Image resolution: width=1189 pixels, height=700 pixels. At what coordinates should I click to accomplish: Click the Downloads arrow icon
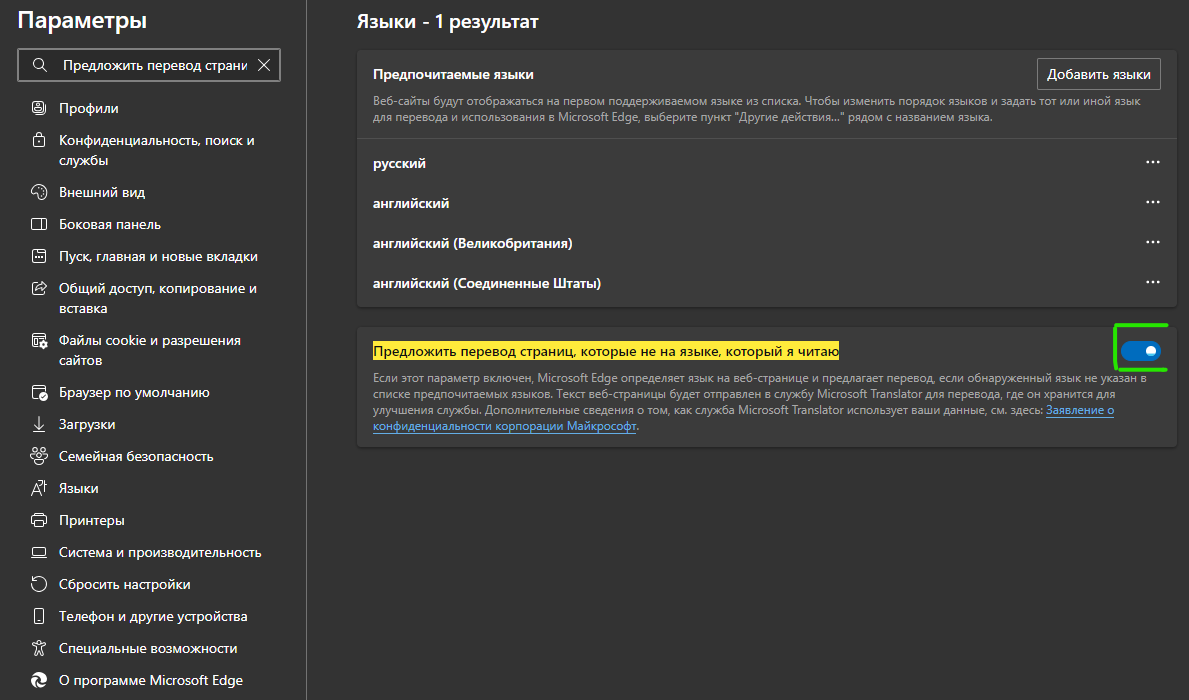click(39, 424)
